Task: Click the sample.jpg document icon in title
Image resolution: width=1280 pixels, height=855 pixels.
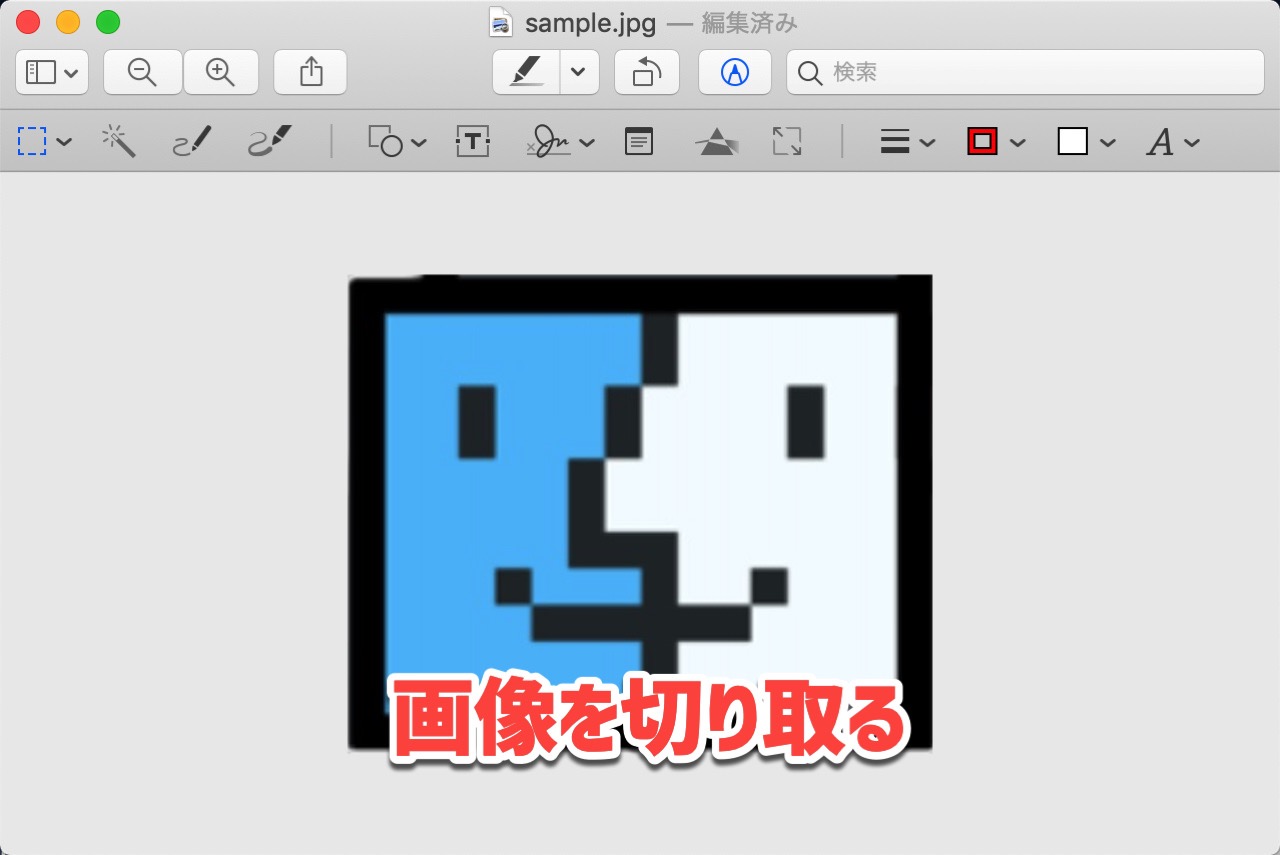Action: 501,22
